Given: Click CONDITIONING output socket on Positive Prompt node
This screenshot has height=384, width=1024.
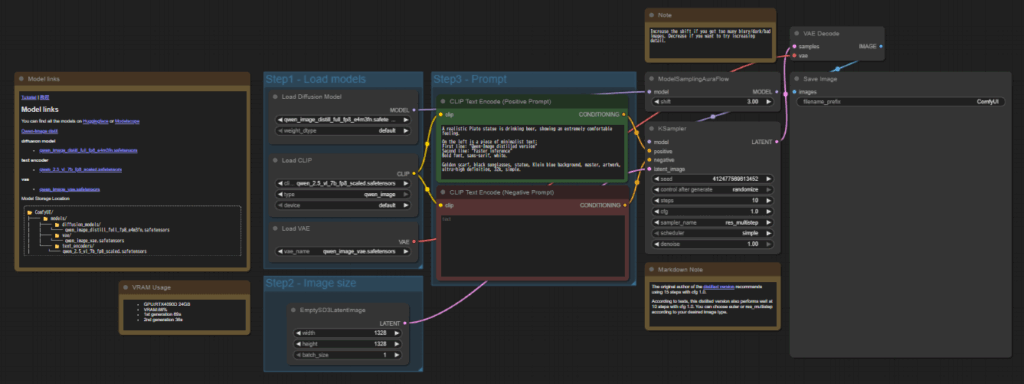Looking at the screenshot, I should [625, 114].
